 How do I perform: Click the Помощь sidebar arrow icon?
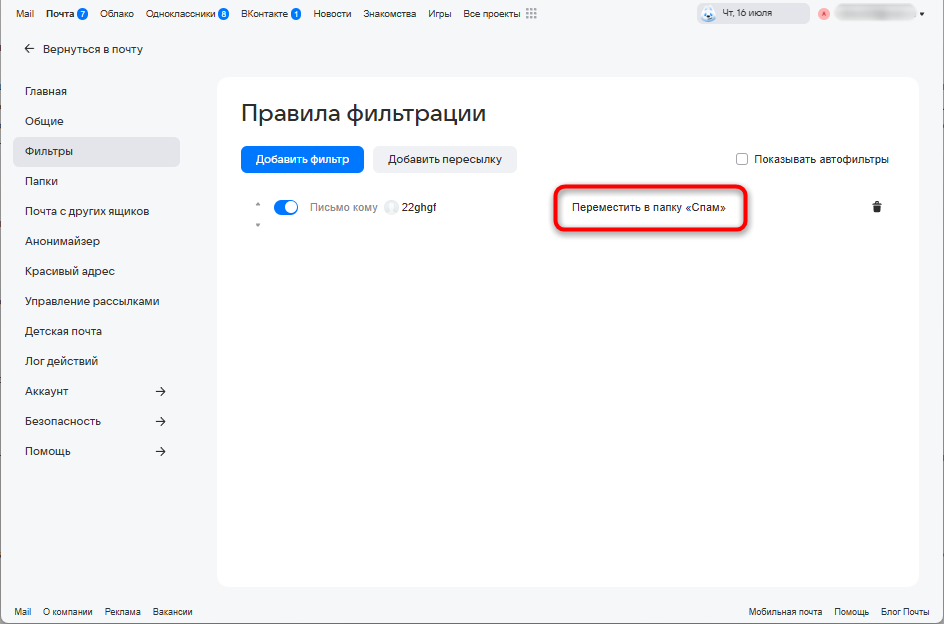point(160,451)
